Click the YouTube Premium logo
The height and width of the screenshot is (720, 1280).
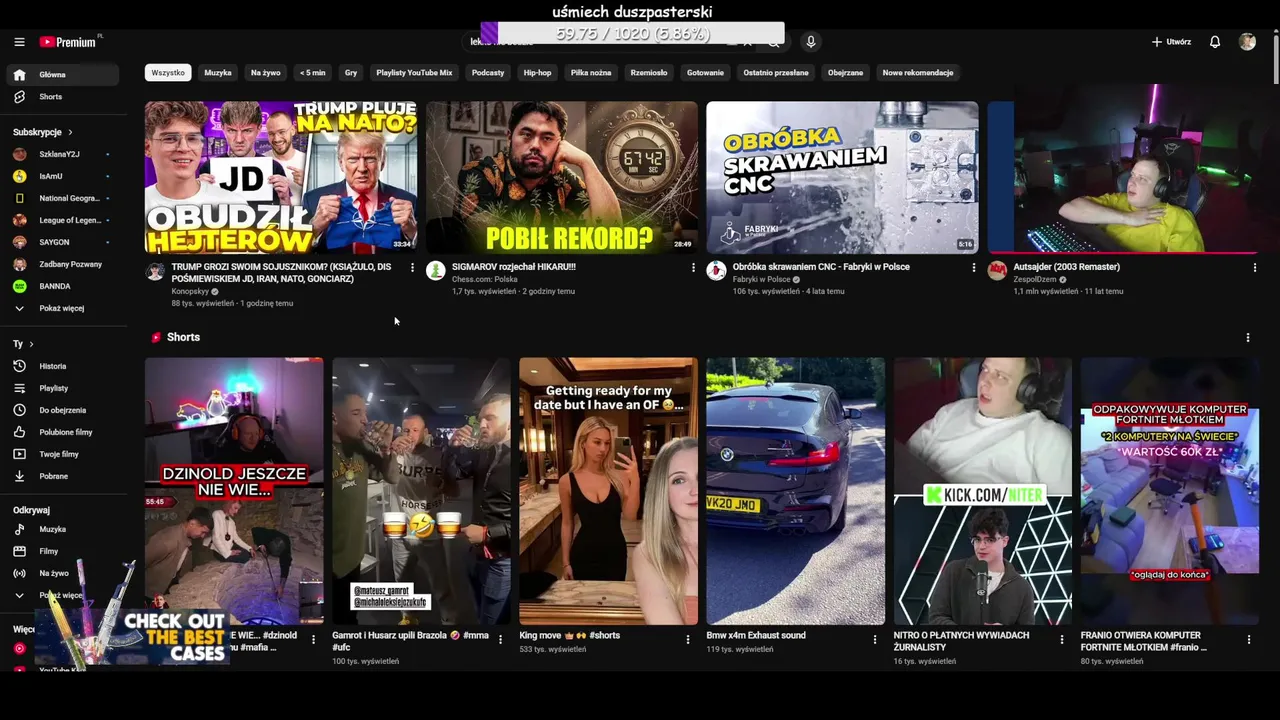tap(68, 42)
